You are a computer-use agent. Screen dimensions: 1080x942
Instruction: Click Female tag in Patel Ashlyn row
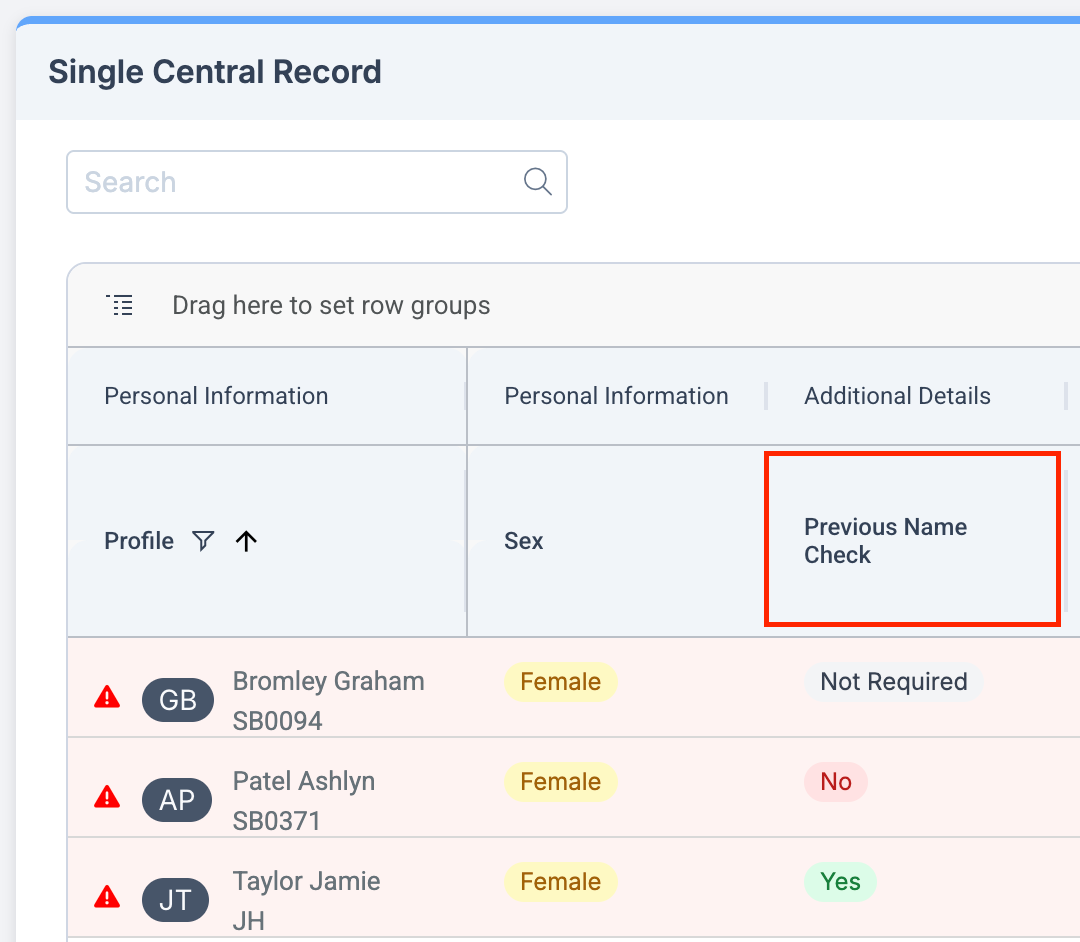561,782
